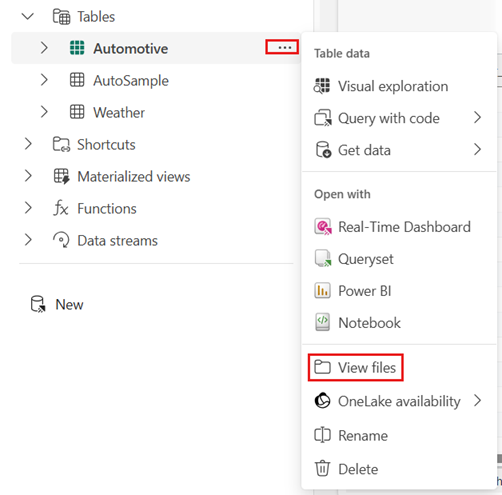This screenshot has height=495, width=502.
Task: Select the Shortcuts tree item
Action: (x=156, y=144)
